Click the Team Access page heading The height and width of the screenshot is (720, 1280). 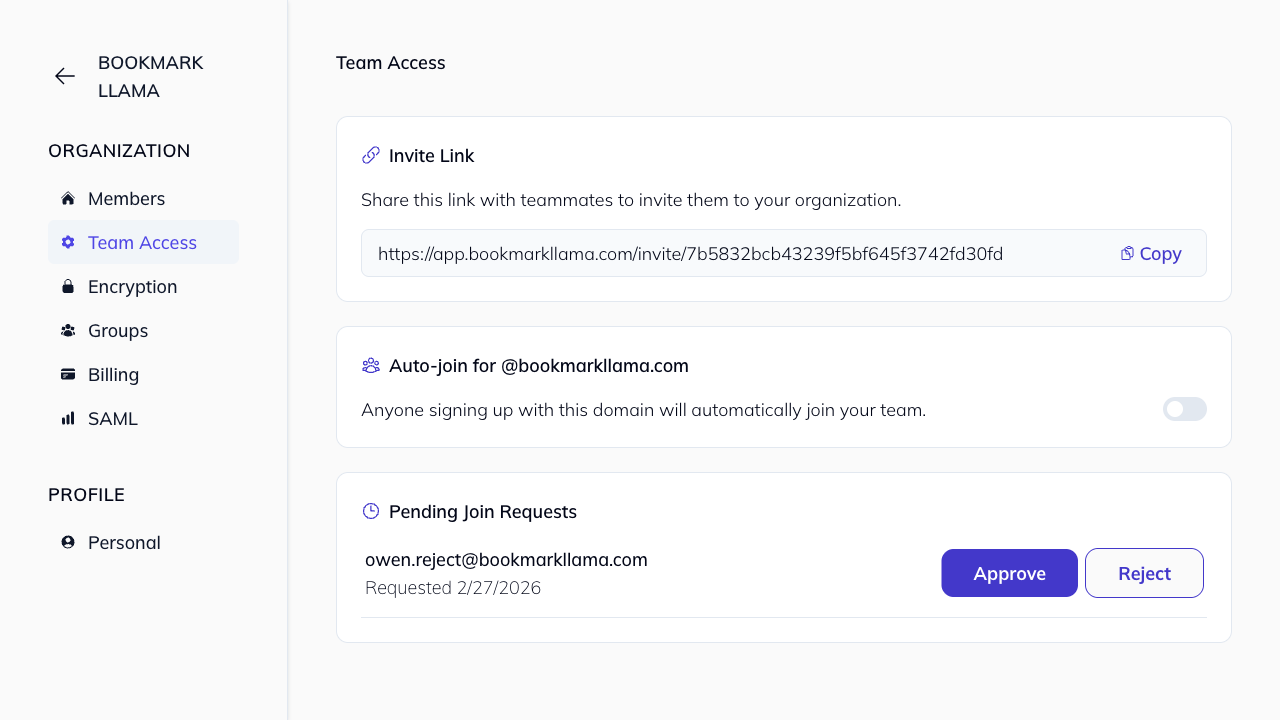click(390, 63)
